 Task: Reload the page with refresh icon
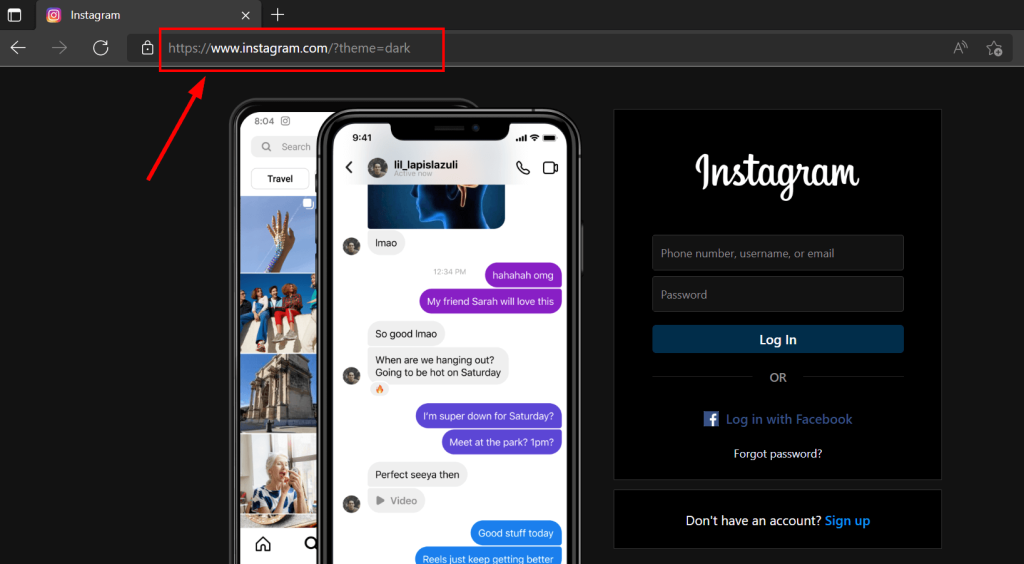101,48
